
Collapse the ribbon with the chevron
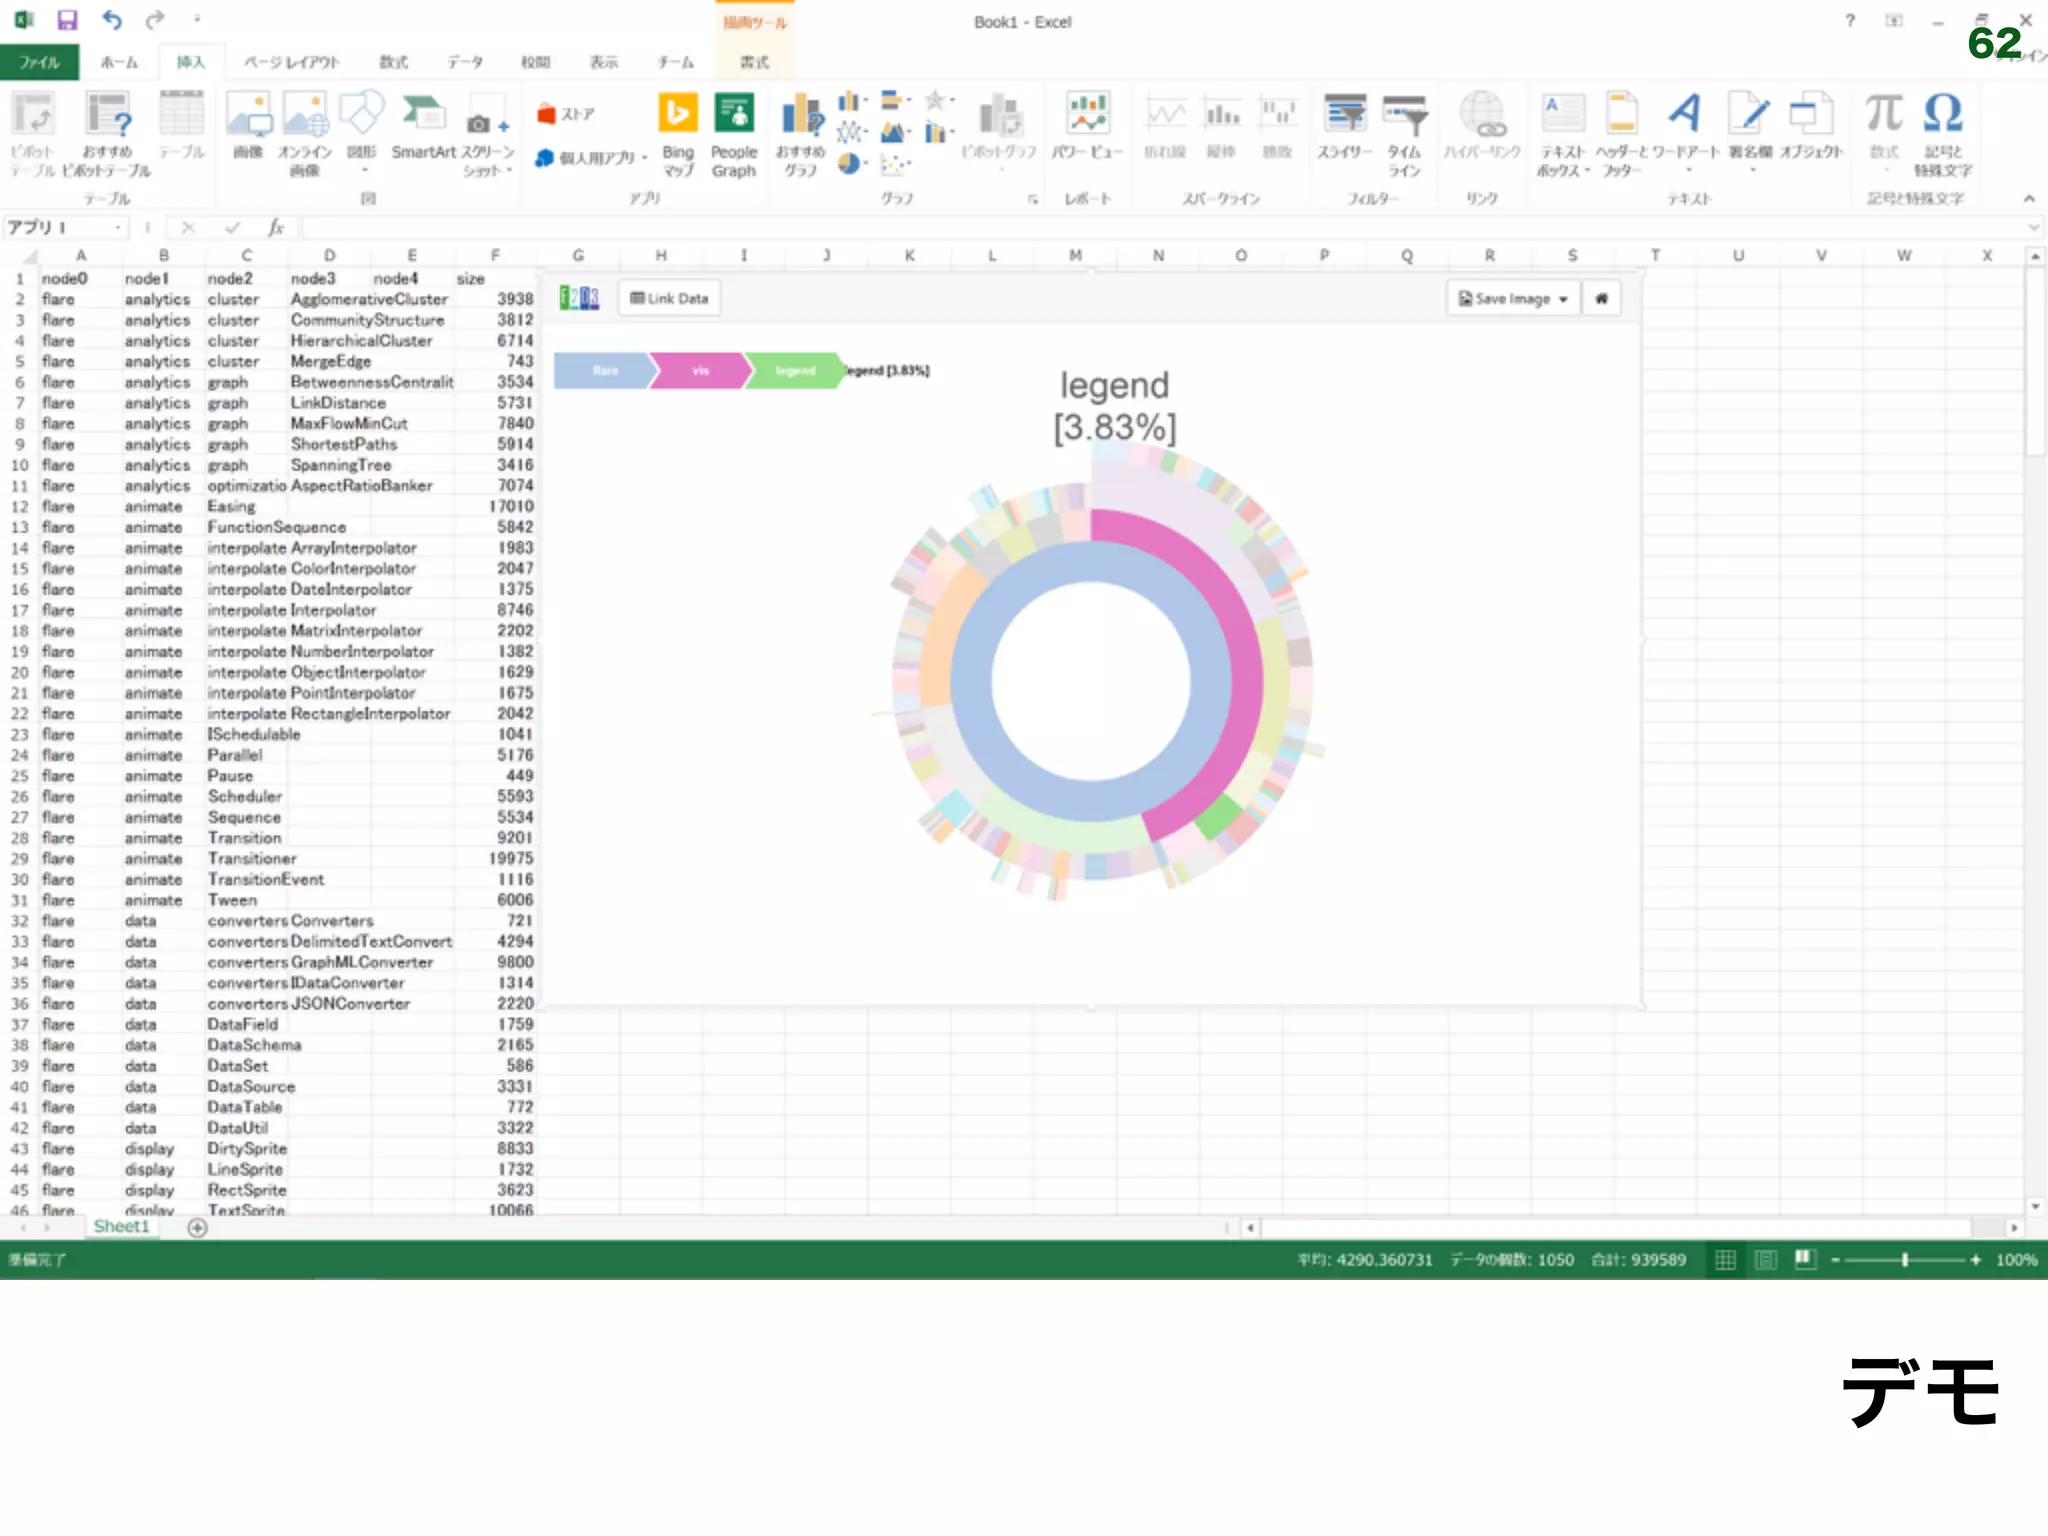pyautogui.click(x=2029, y=198)
